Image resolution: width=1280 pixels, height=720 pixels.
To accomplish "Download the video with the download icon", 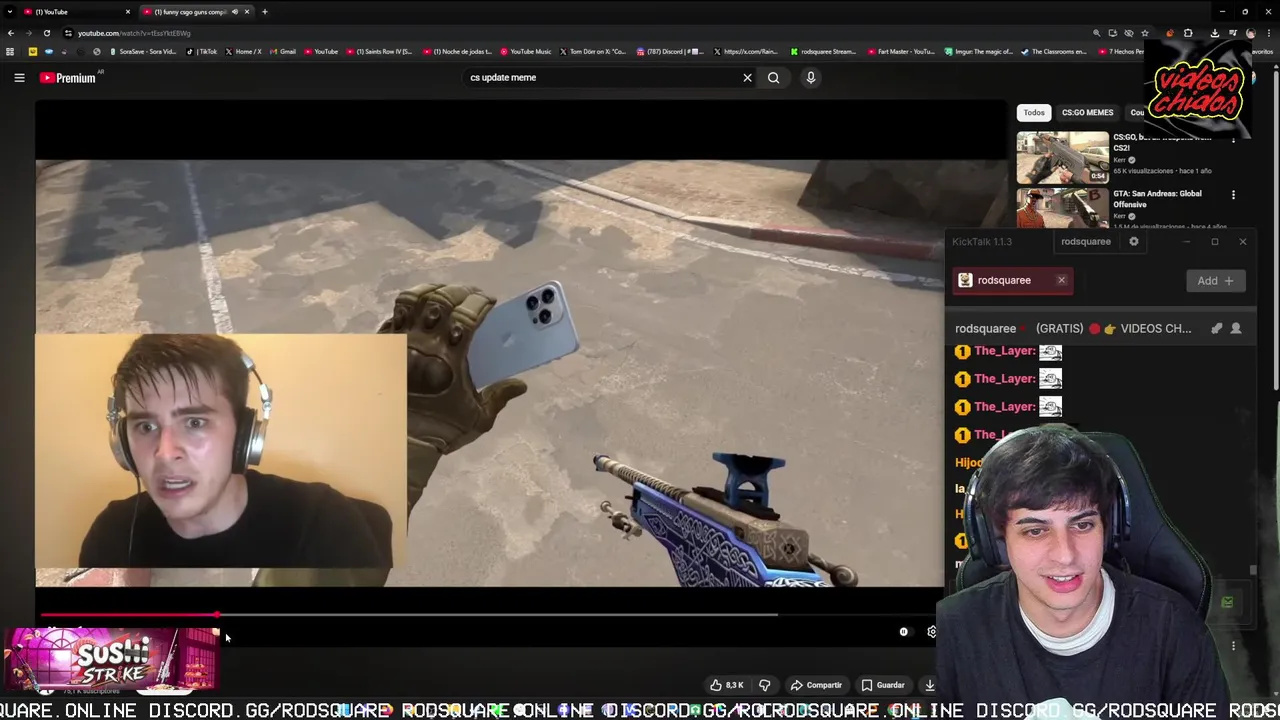I will (x=930, y=685).
